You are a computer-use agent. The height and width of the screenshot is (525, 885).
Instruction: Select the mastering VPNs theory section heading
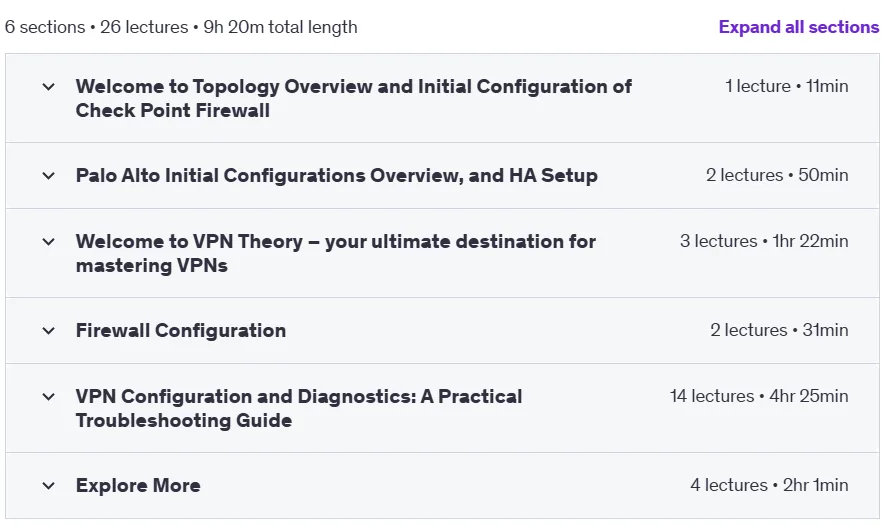(x=336, y=253)
